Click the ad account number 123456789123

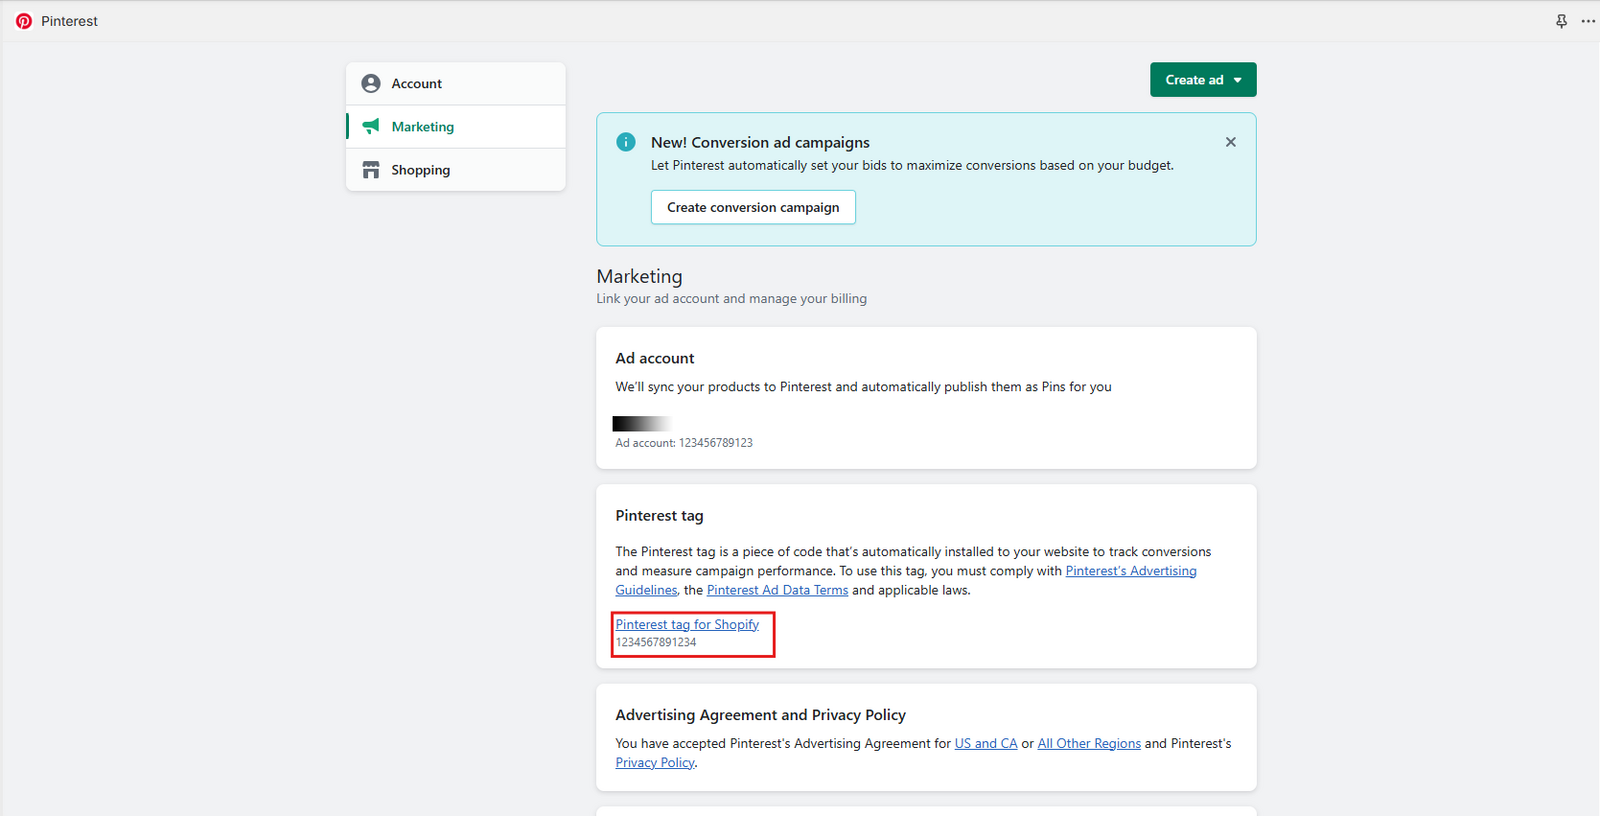coord(715,443)
